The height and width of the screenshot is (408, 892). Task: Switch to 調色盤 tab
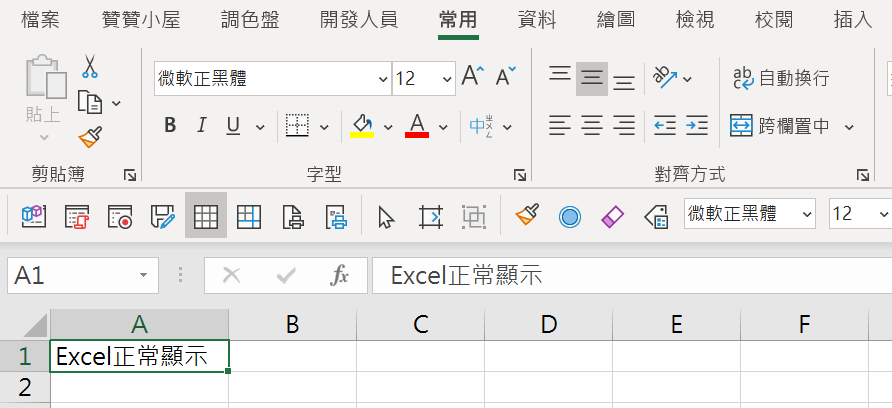(250, 20)
